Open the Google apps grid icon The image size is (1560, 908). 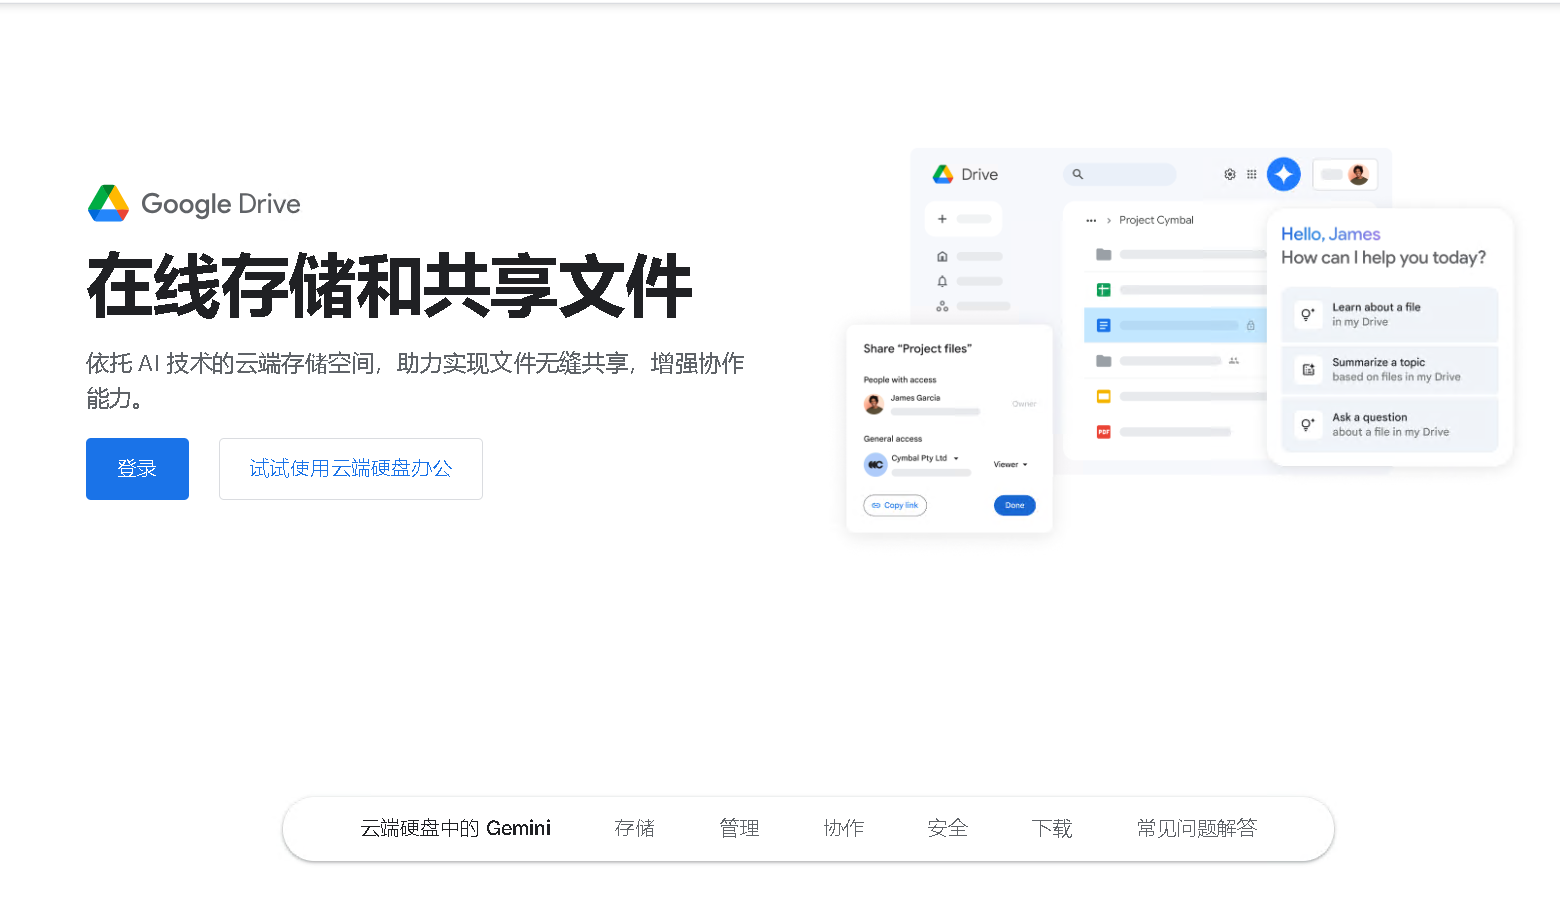[x=1251, y=174]
